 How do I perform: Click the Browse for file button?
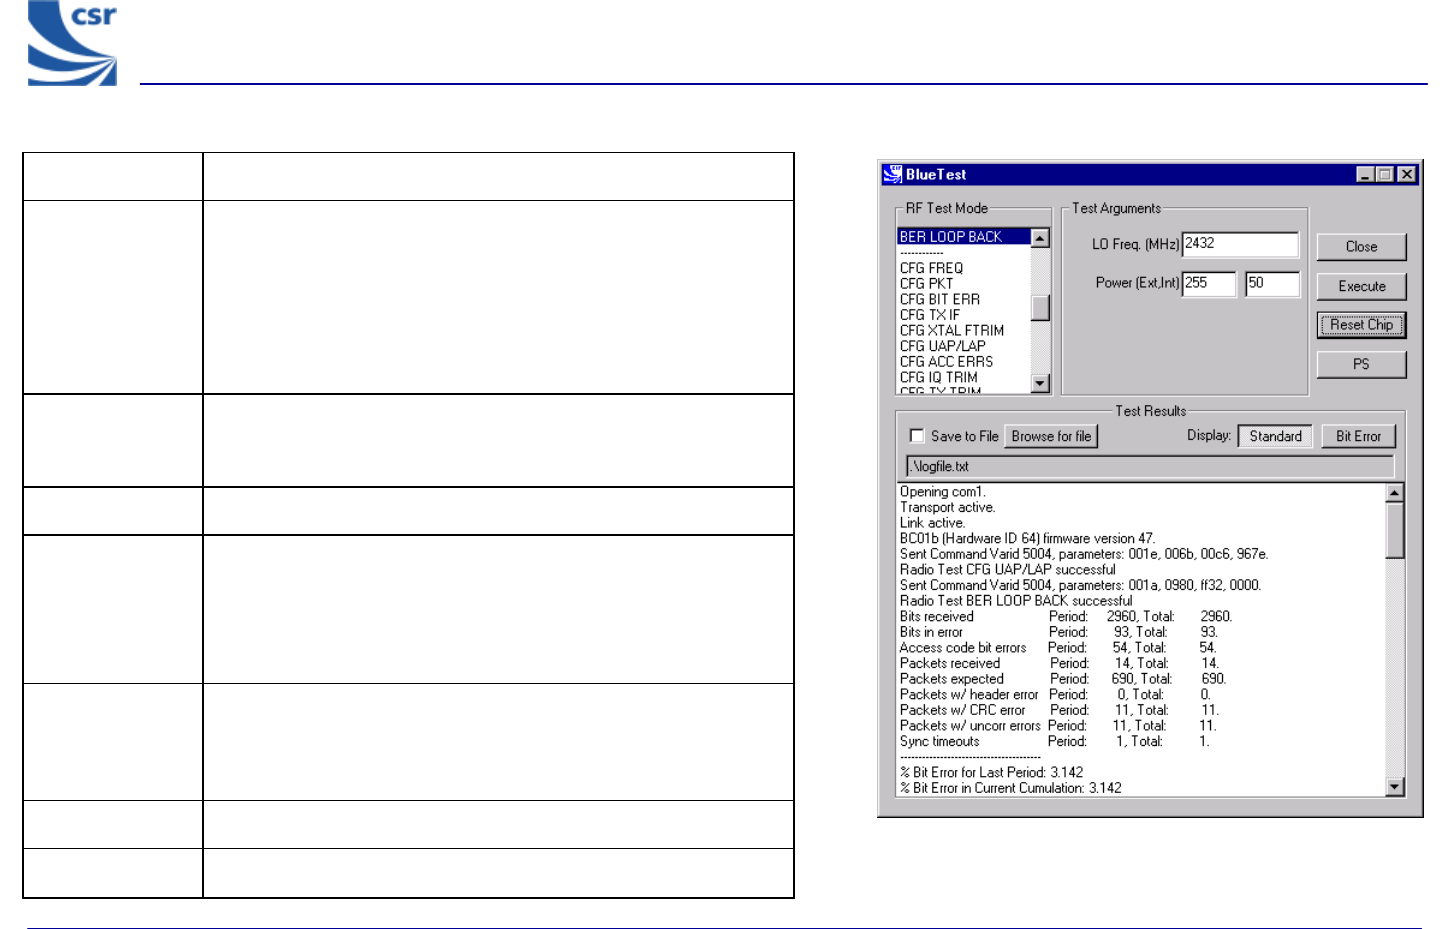tap(1051, 436)
